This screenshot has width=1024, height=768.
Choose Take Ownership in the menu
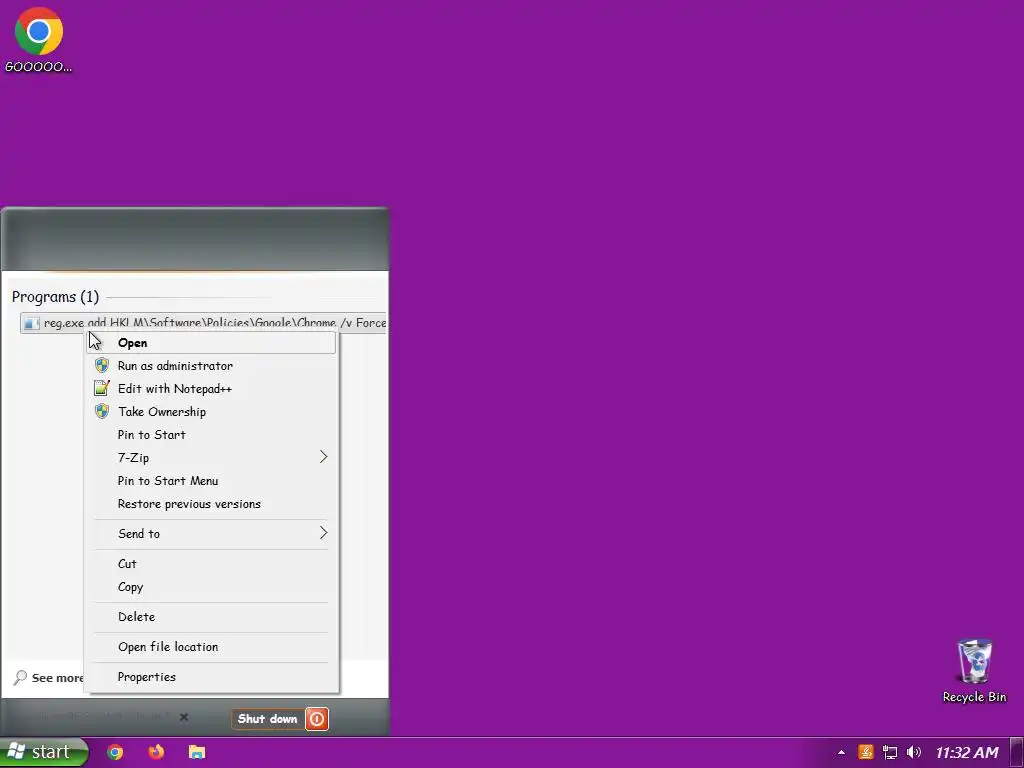click(211, 411)
